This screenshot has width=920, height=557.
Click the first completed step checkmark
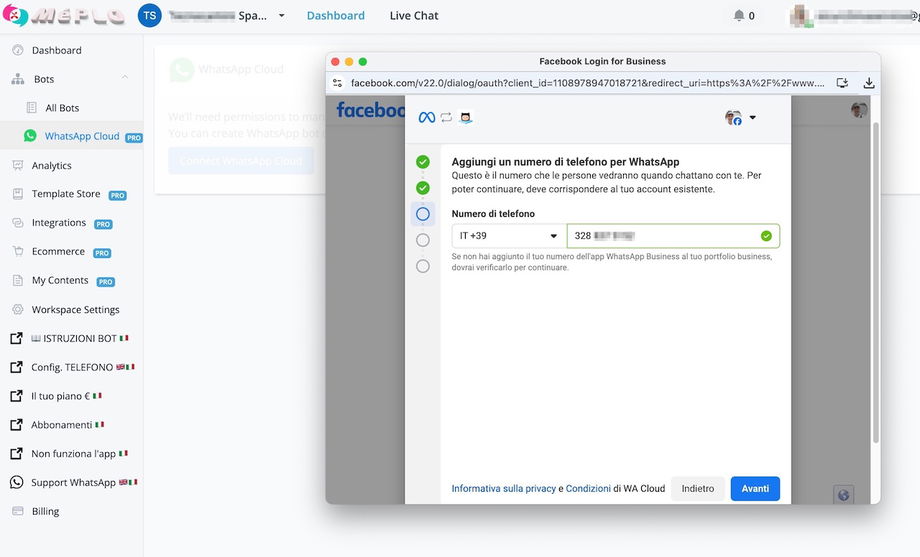(x=422, y=162)
